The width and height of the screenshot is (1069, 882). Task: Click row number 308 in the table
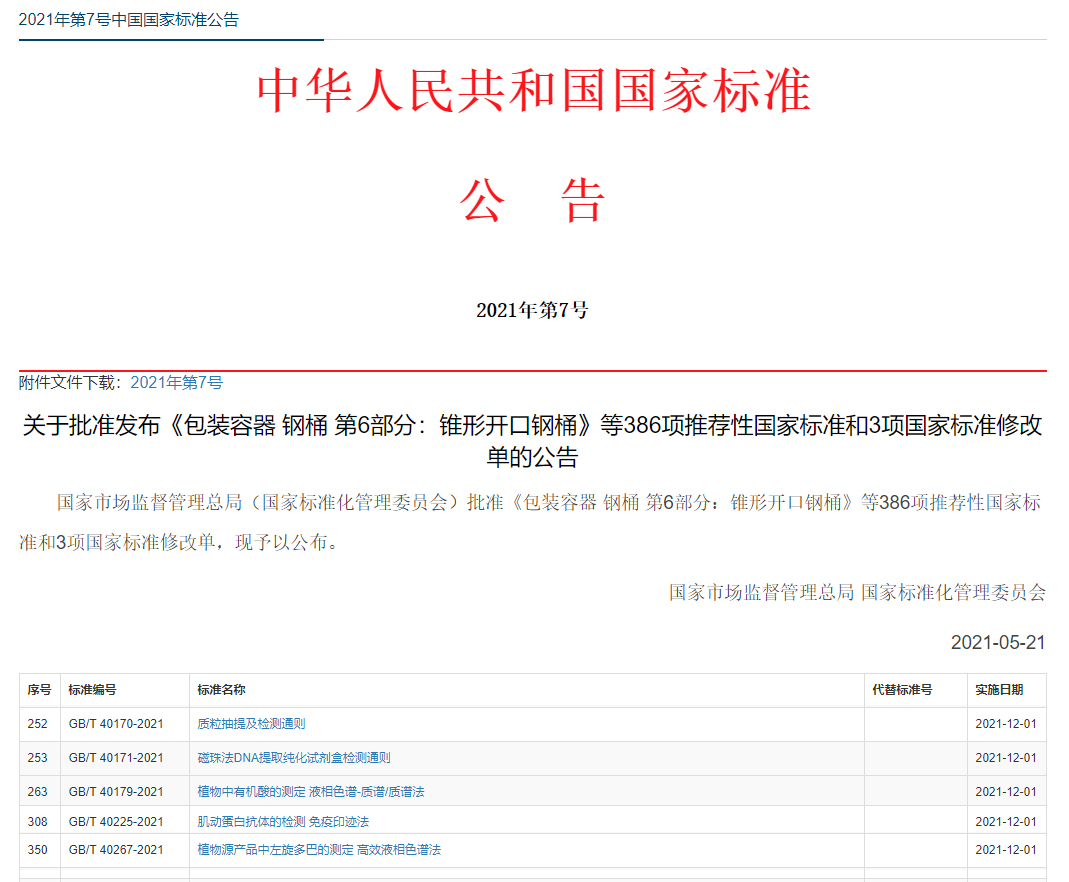(x=38, y=822)
